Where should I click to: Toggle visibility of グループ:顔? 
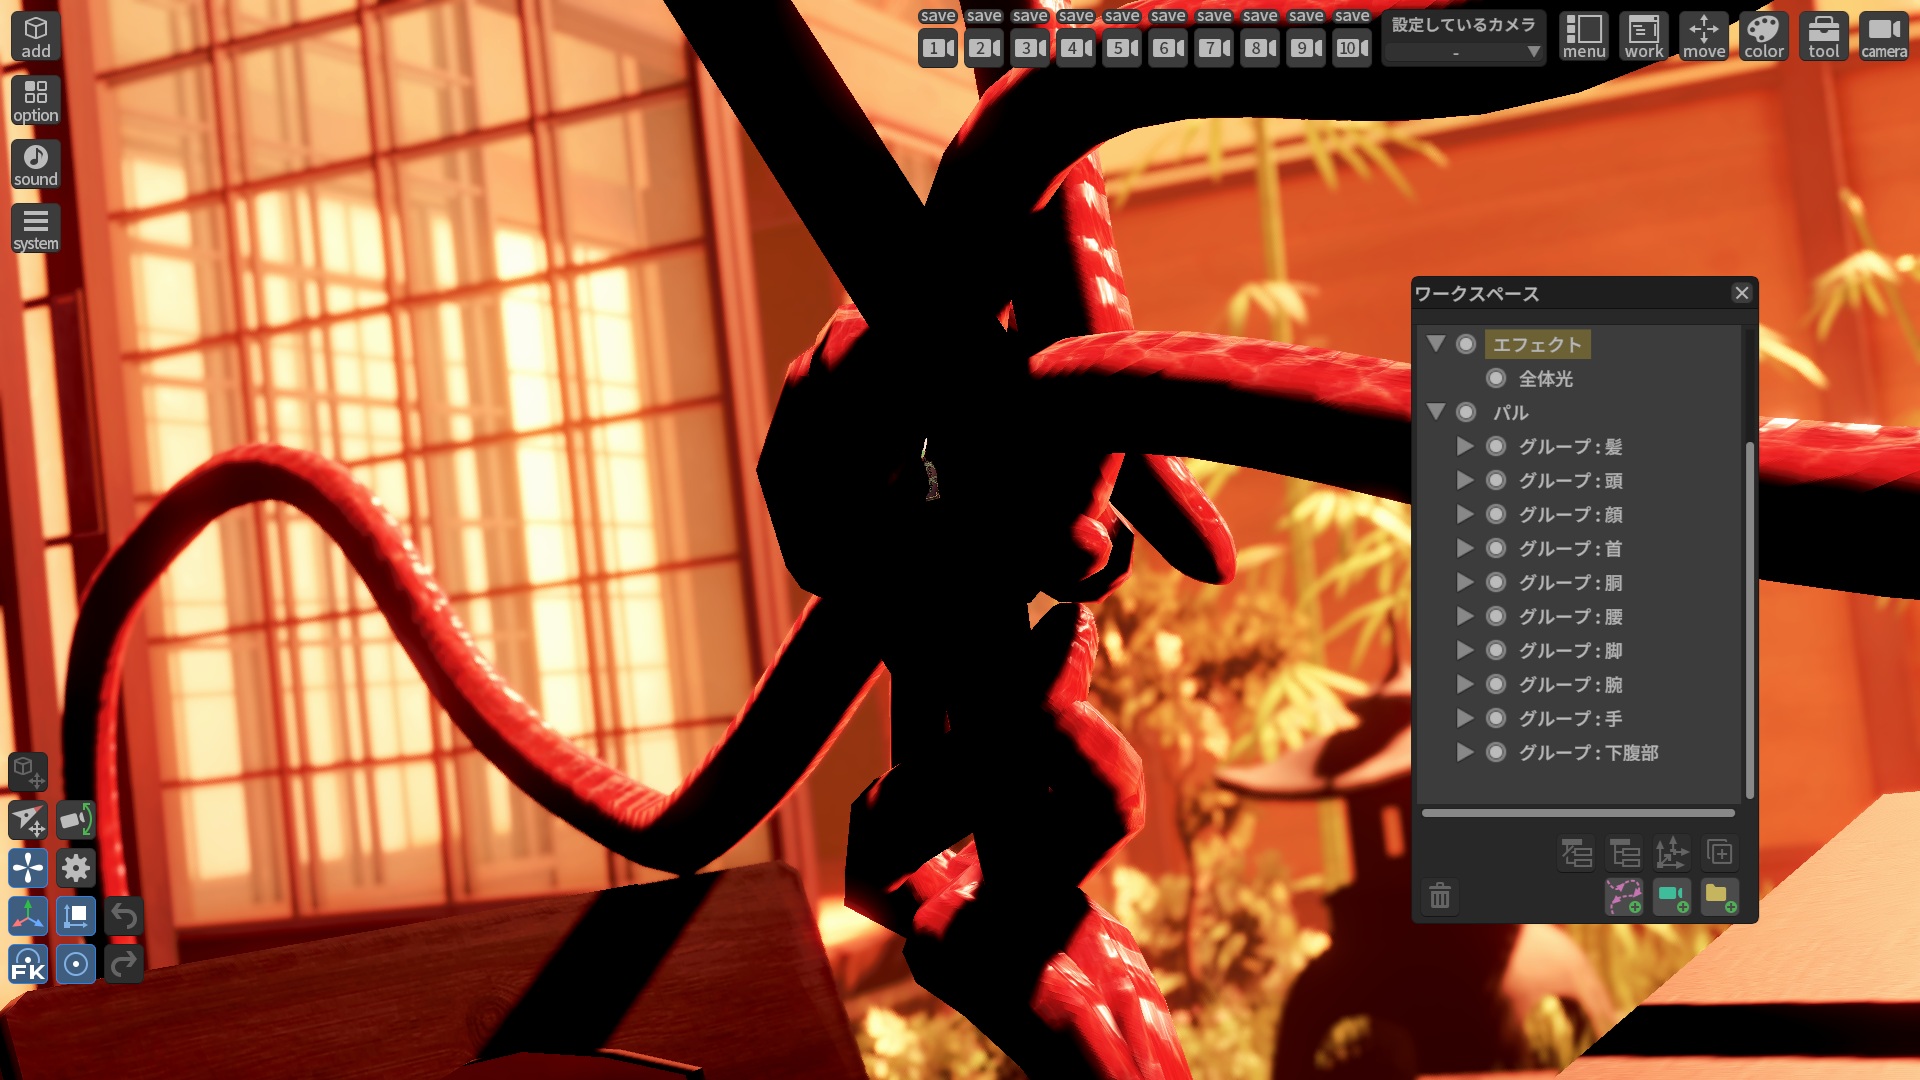click(x=1496, y=514)
